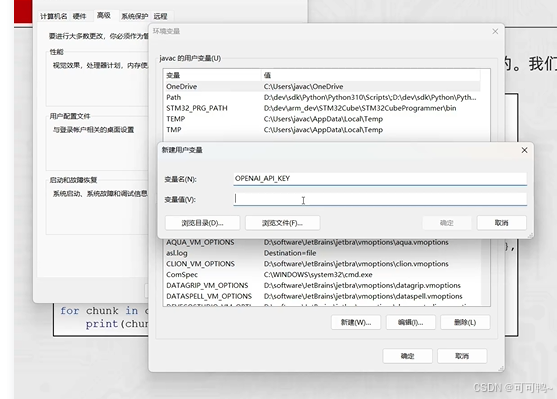Open the 远程 tab

click(x=160, y=16)
